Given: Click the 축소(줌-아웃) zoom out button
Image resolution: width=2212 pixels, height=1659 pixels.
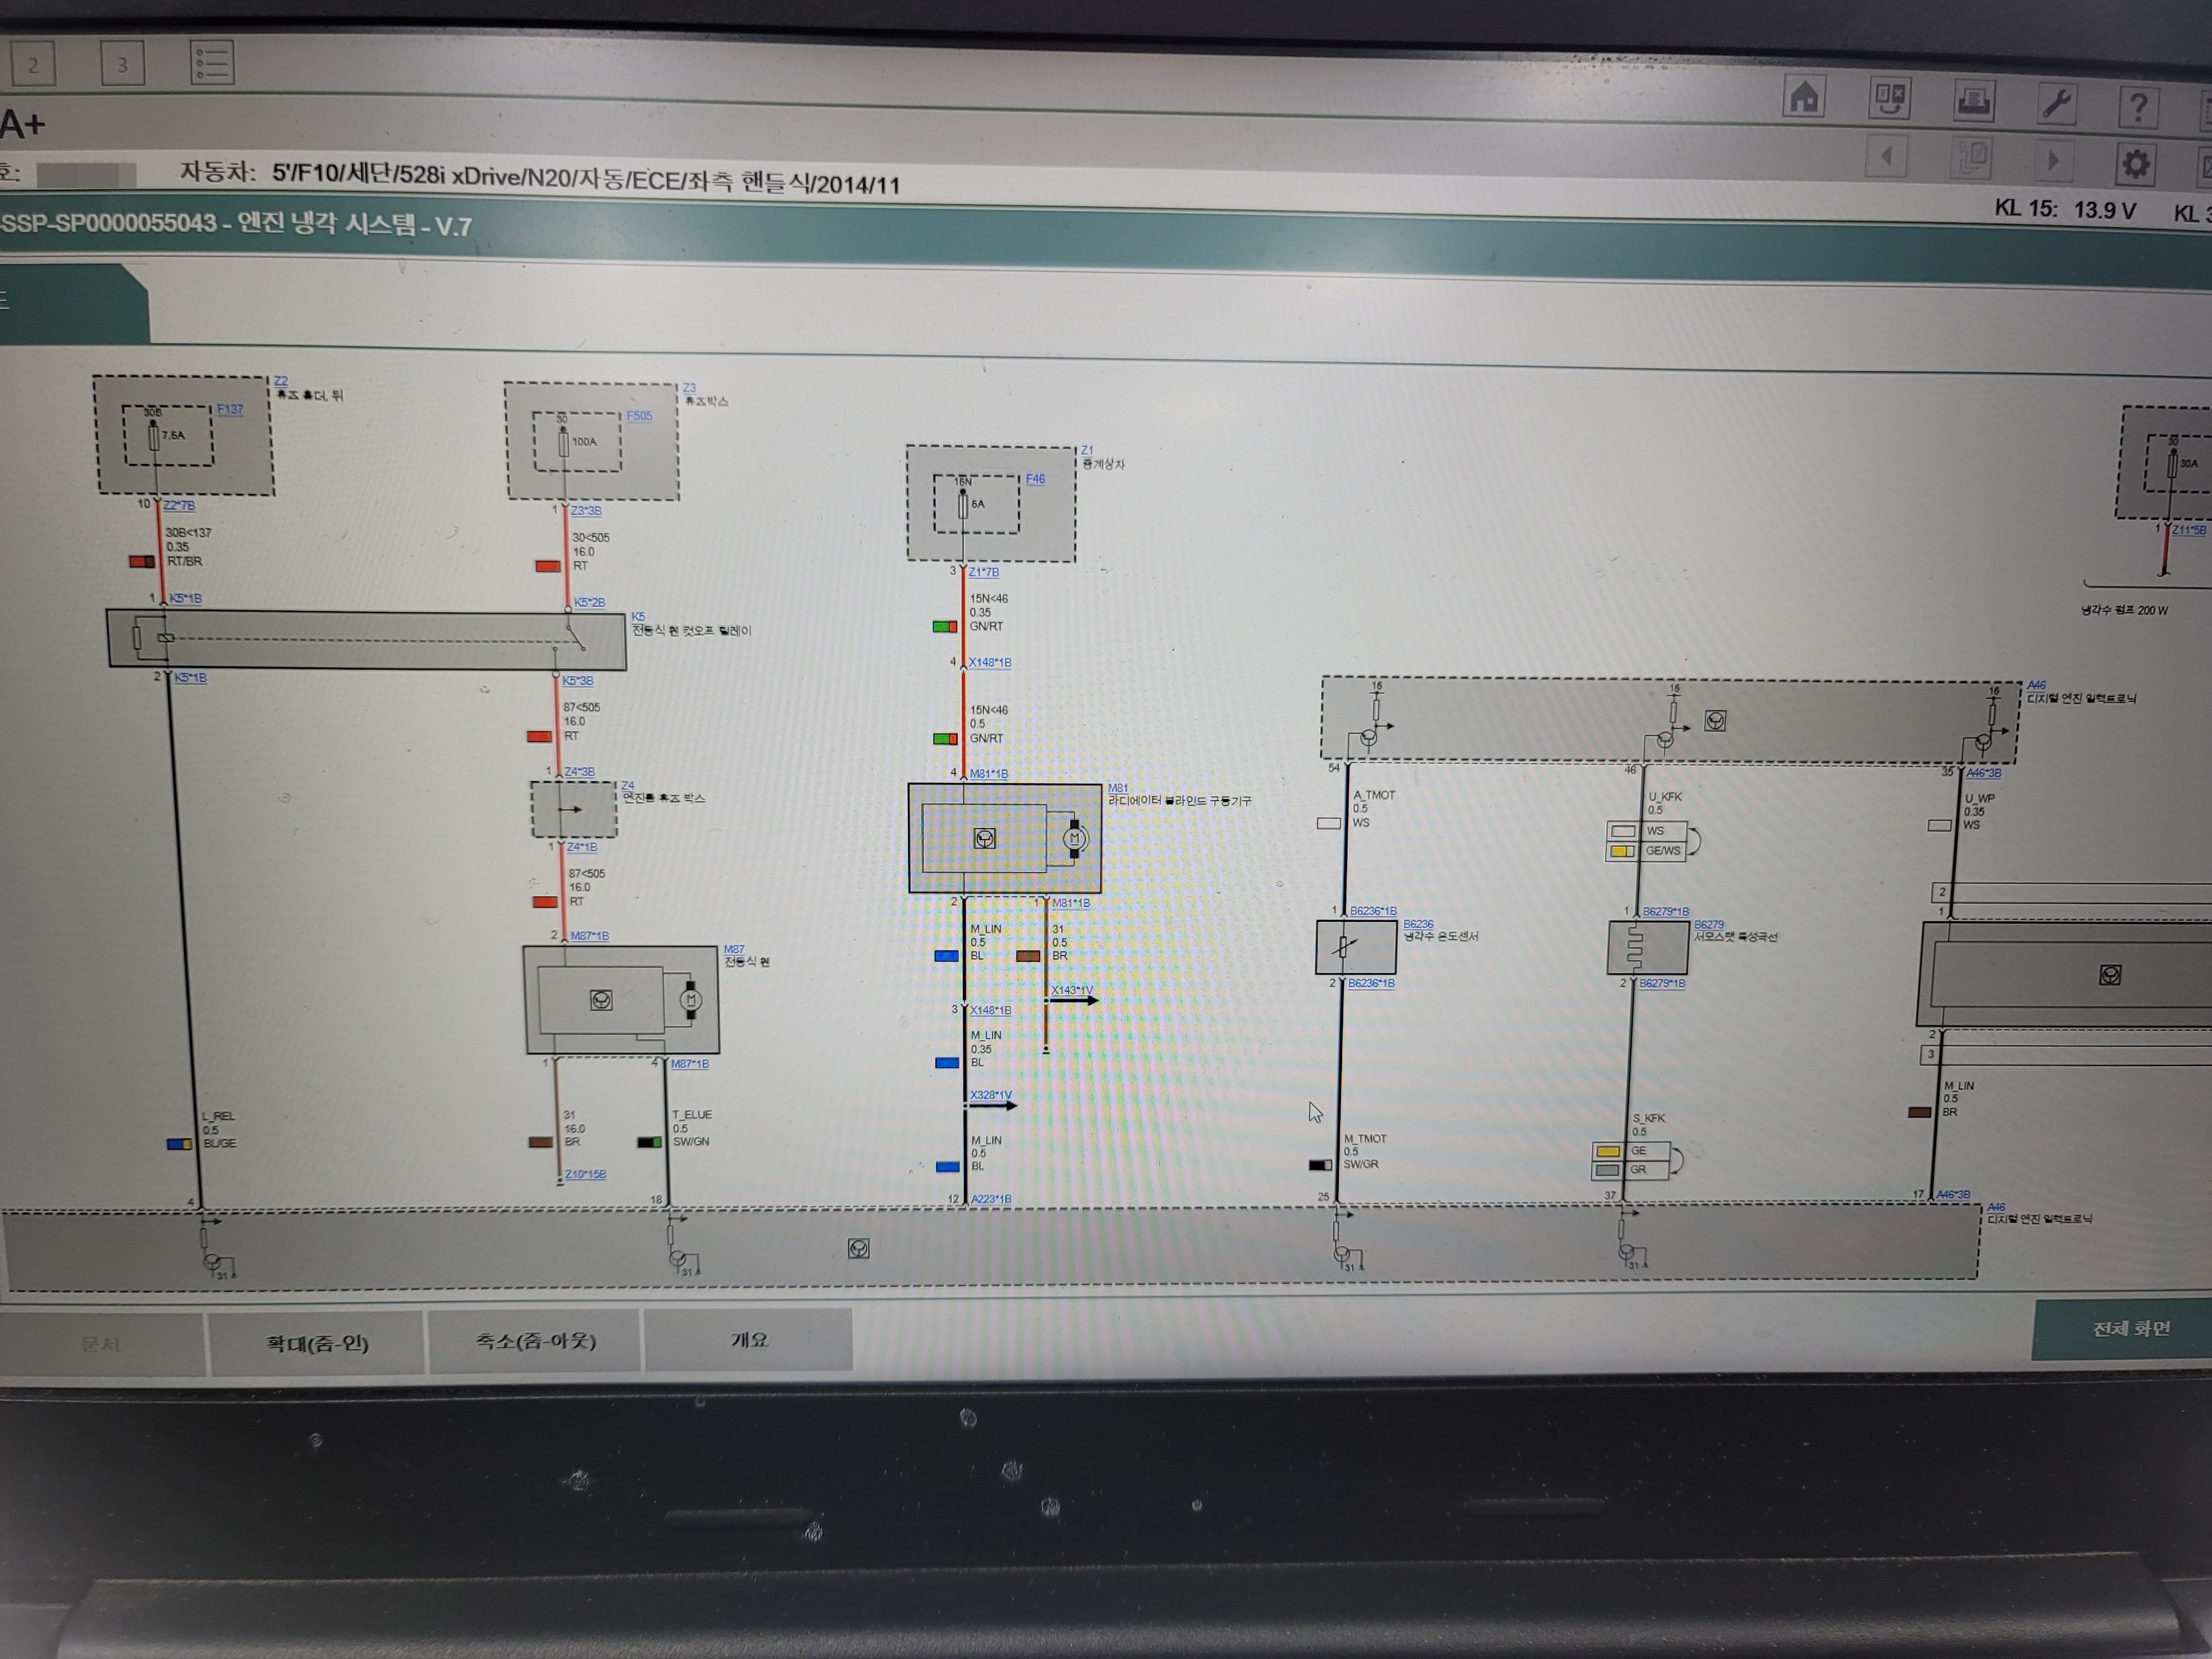Looking at the screenshot, I should point(535,1340).
